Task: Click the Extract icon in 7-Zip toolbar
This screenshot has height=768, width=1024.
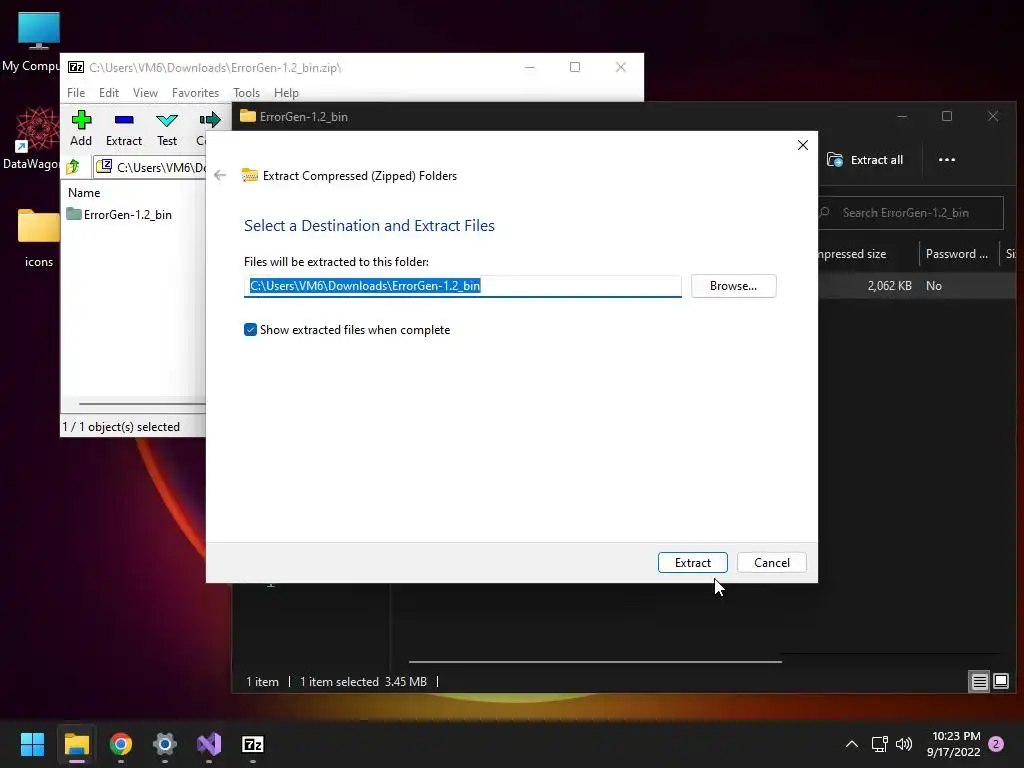Action: click(123, 128)
